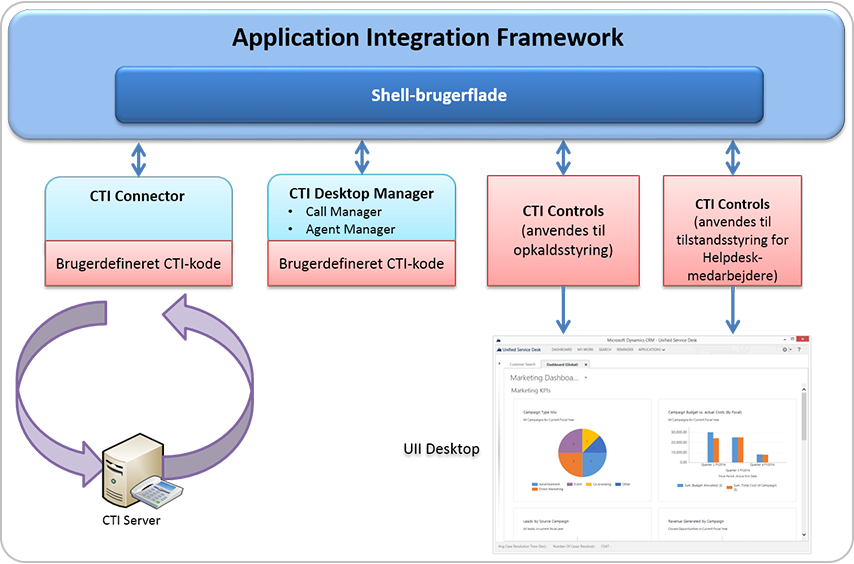Image resolution: width=854 pixels, height=564 pixels.
Task: Expand the Marketing Dashboard selector dropdown
Action: [585, 377]
